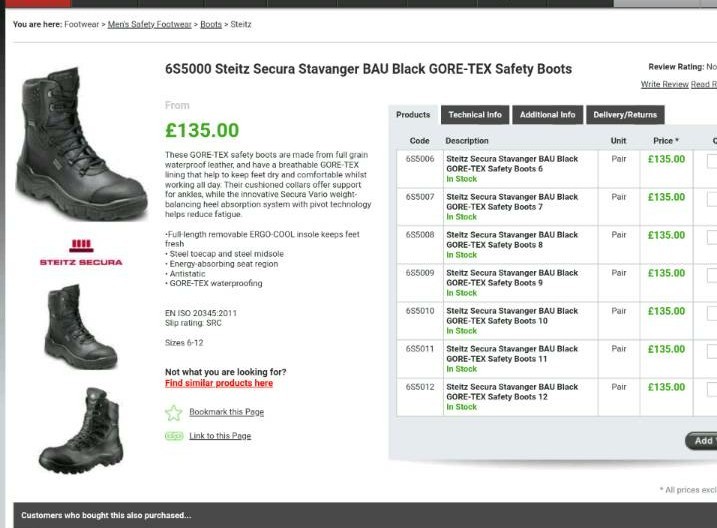Click the Slip rating: SRC text
The image size is (717, 528).
(193, 323)
